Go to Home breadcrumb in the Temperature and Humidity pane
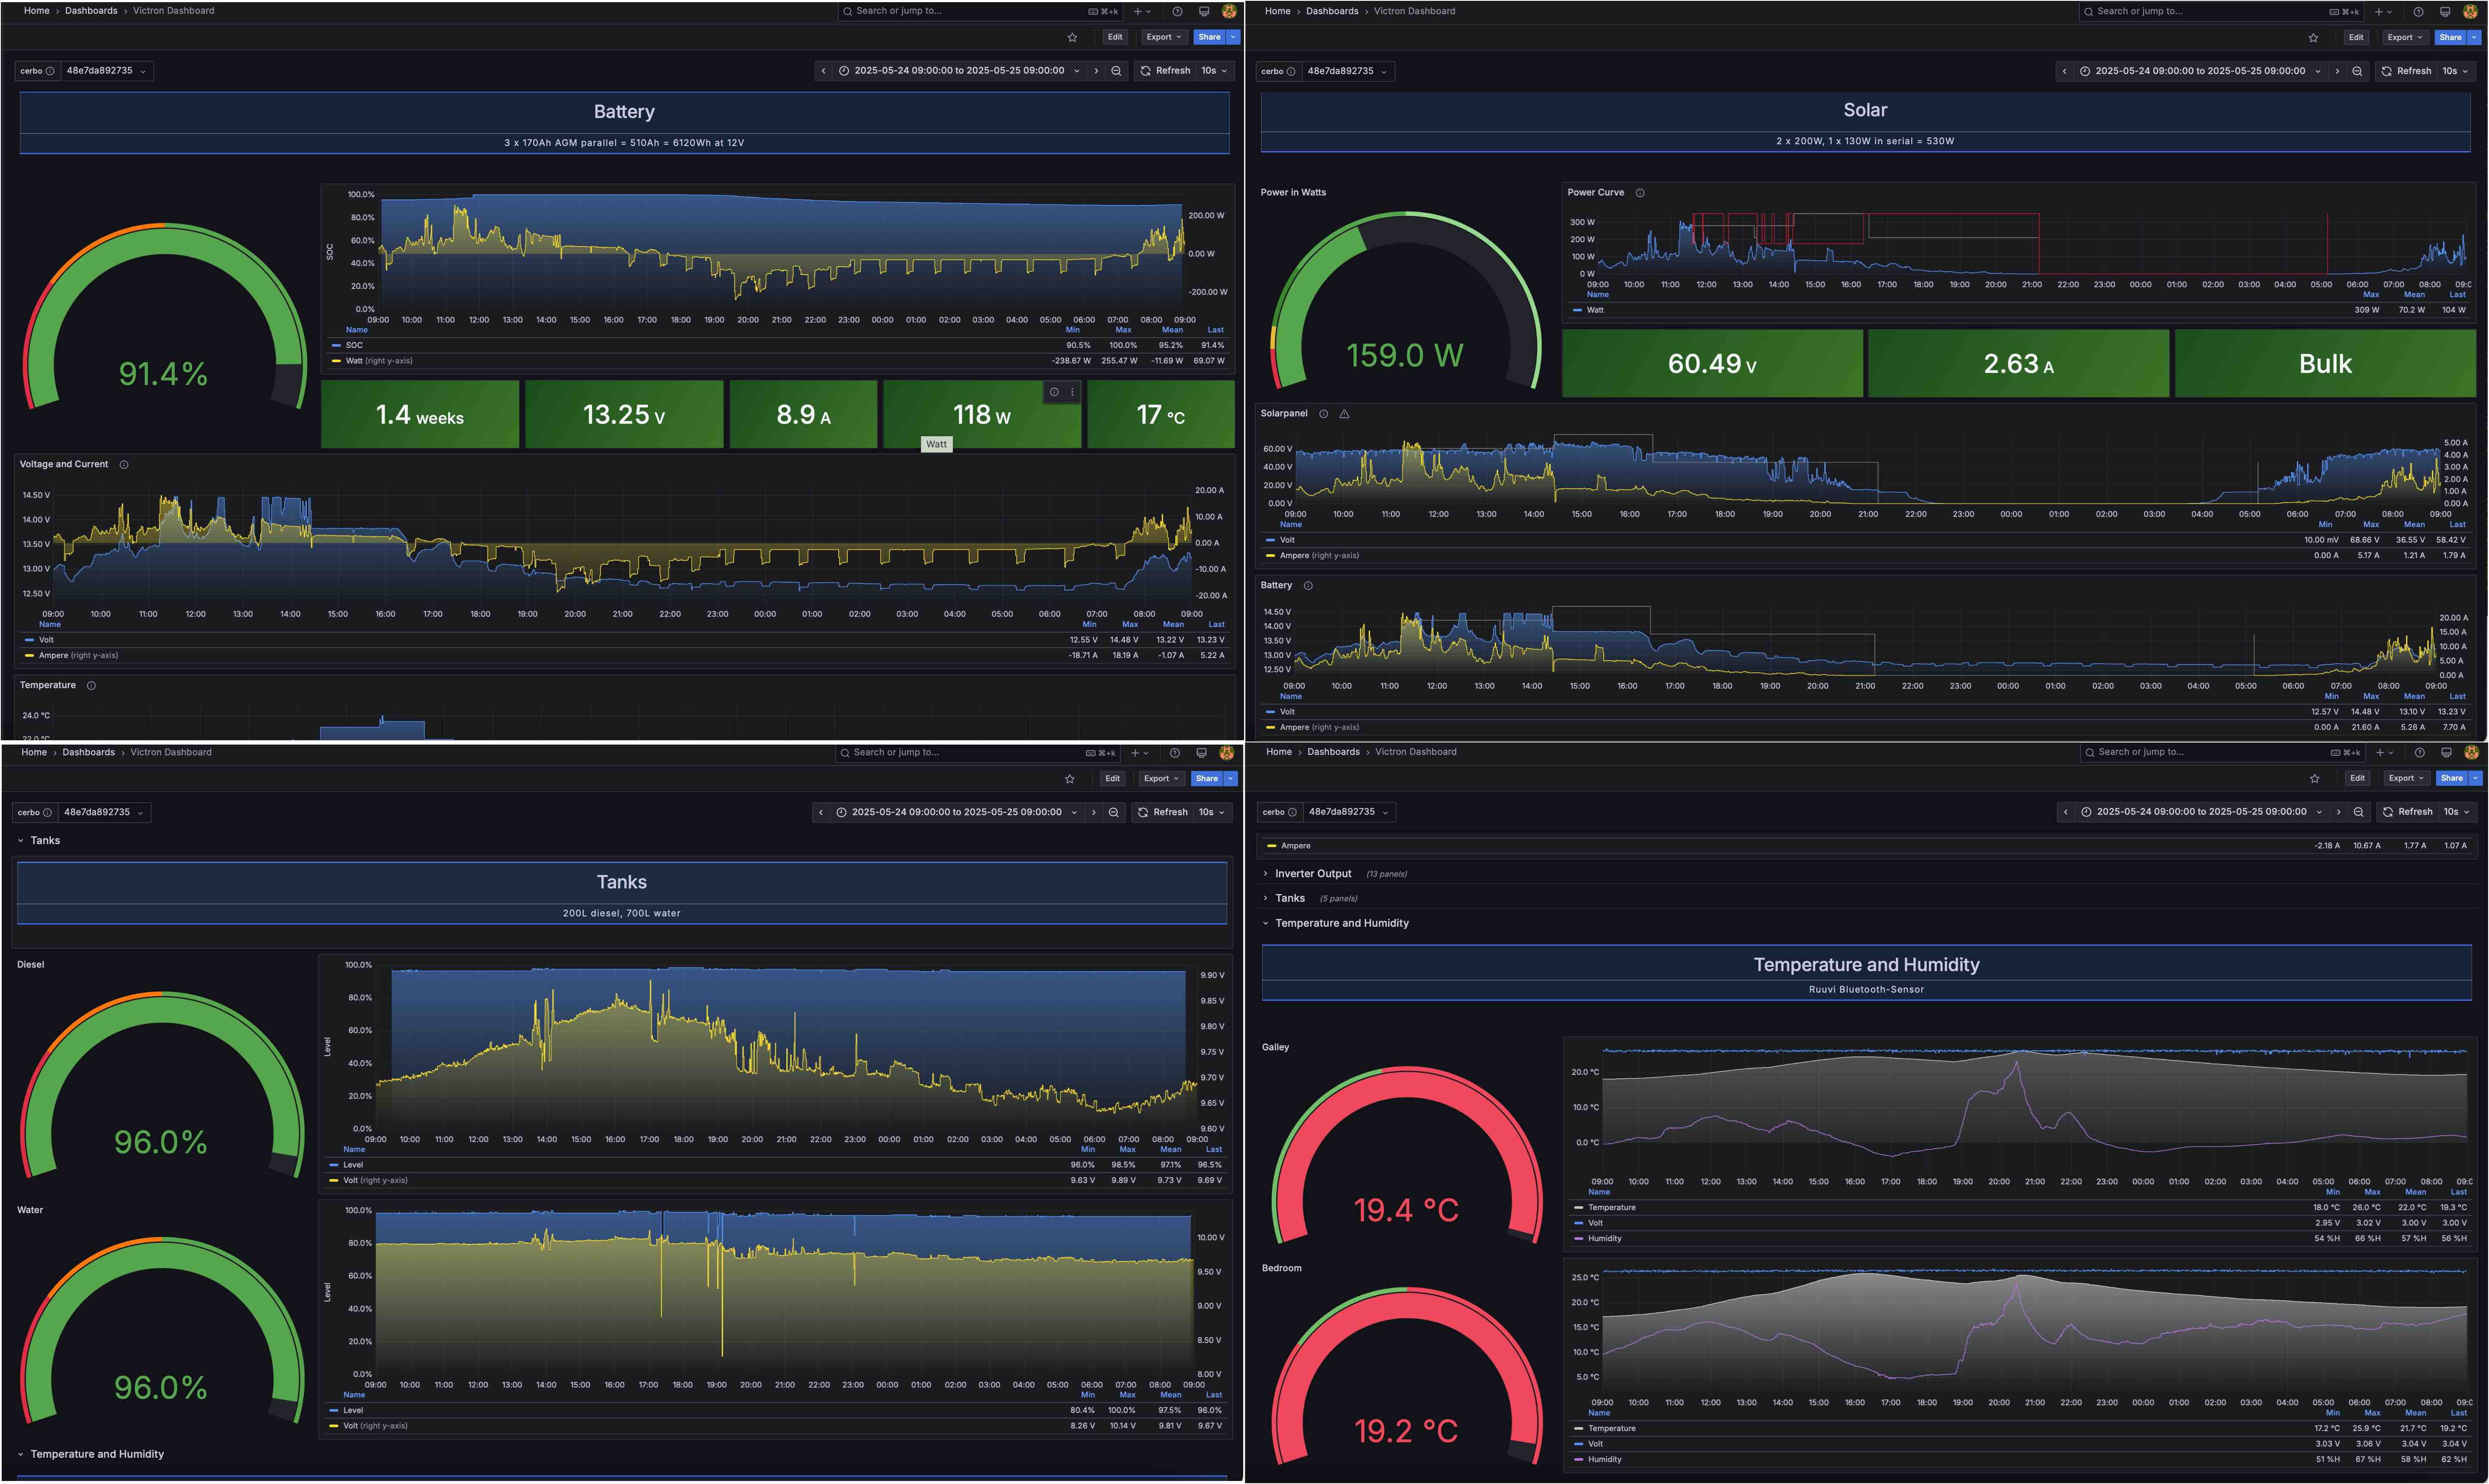The height and width of the screenshot is (1484, 2489). [1279, 752]
